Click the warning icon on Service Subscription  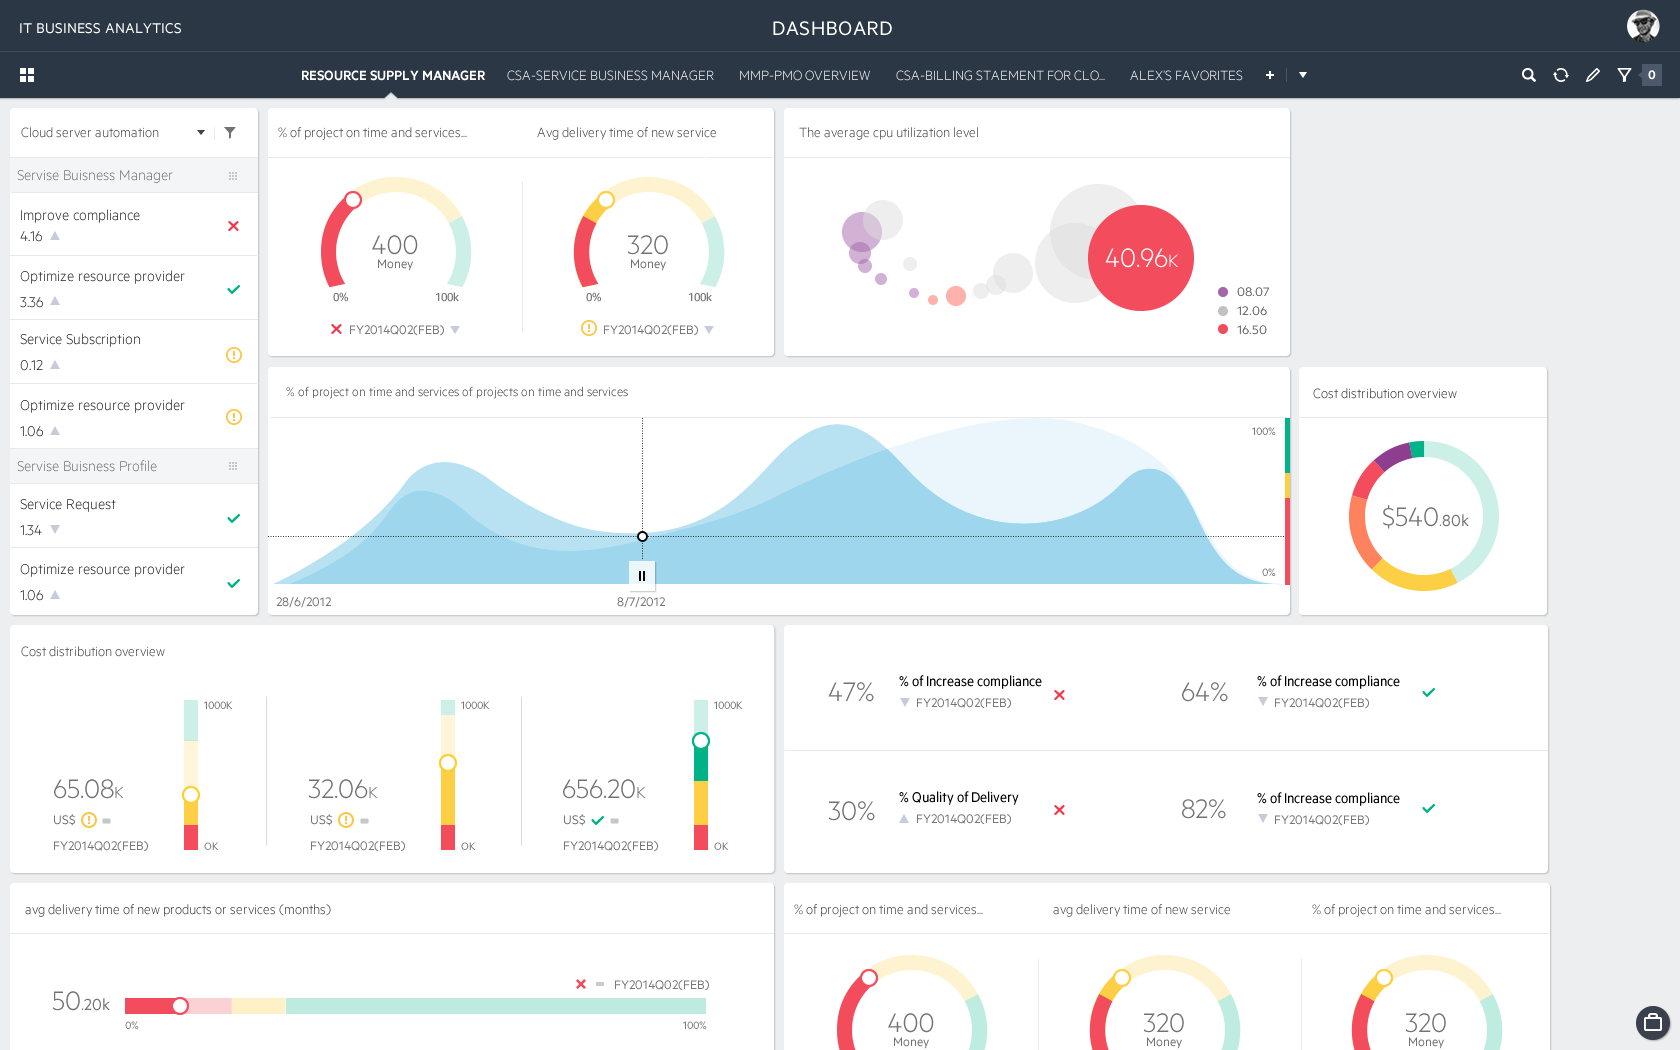[234, 354]
